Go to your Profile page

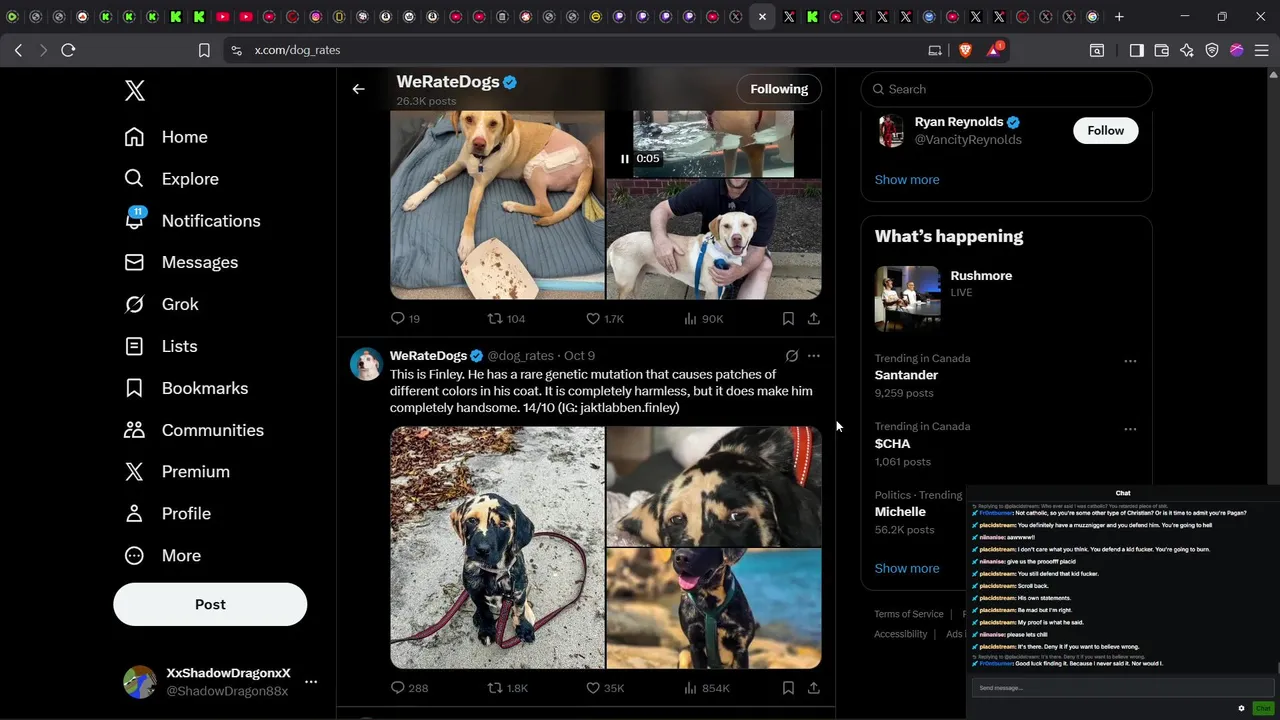tap(167, 513)
